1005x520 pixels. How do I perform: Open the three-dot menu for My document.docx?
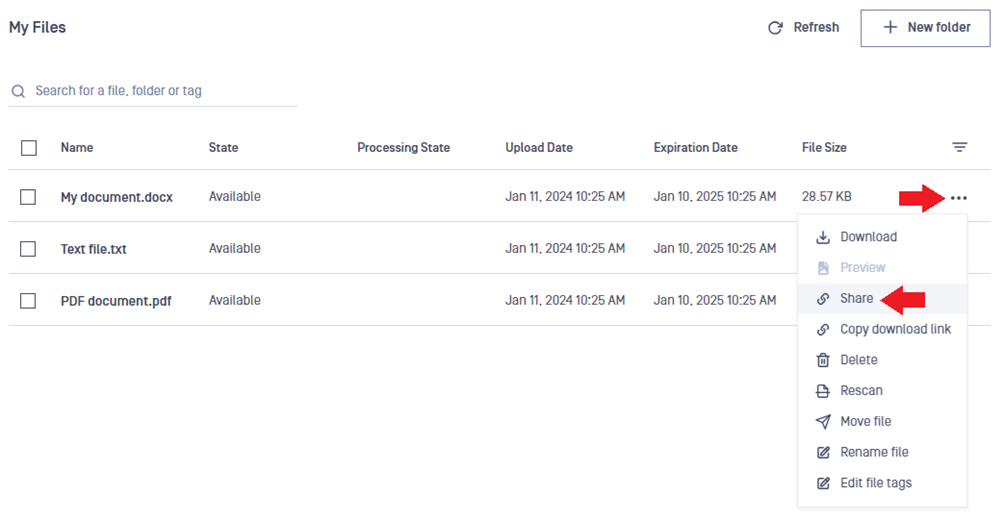959,198
